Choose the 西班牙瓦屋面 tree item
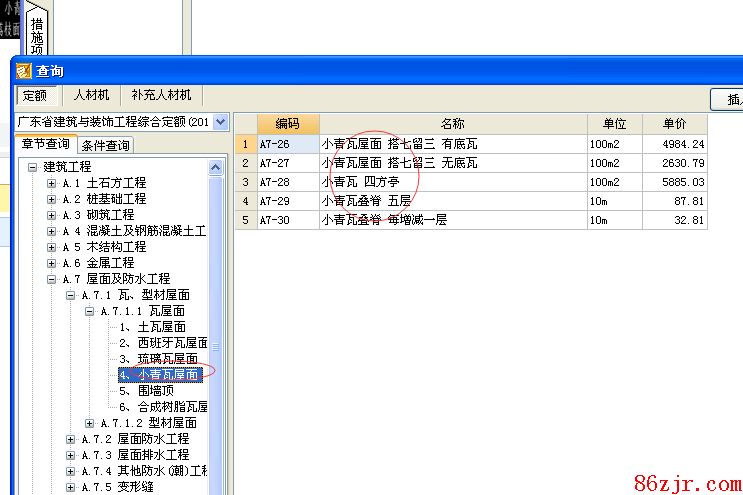 click(163, 343)
